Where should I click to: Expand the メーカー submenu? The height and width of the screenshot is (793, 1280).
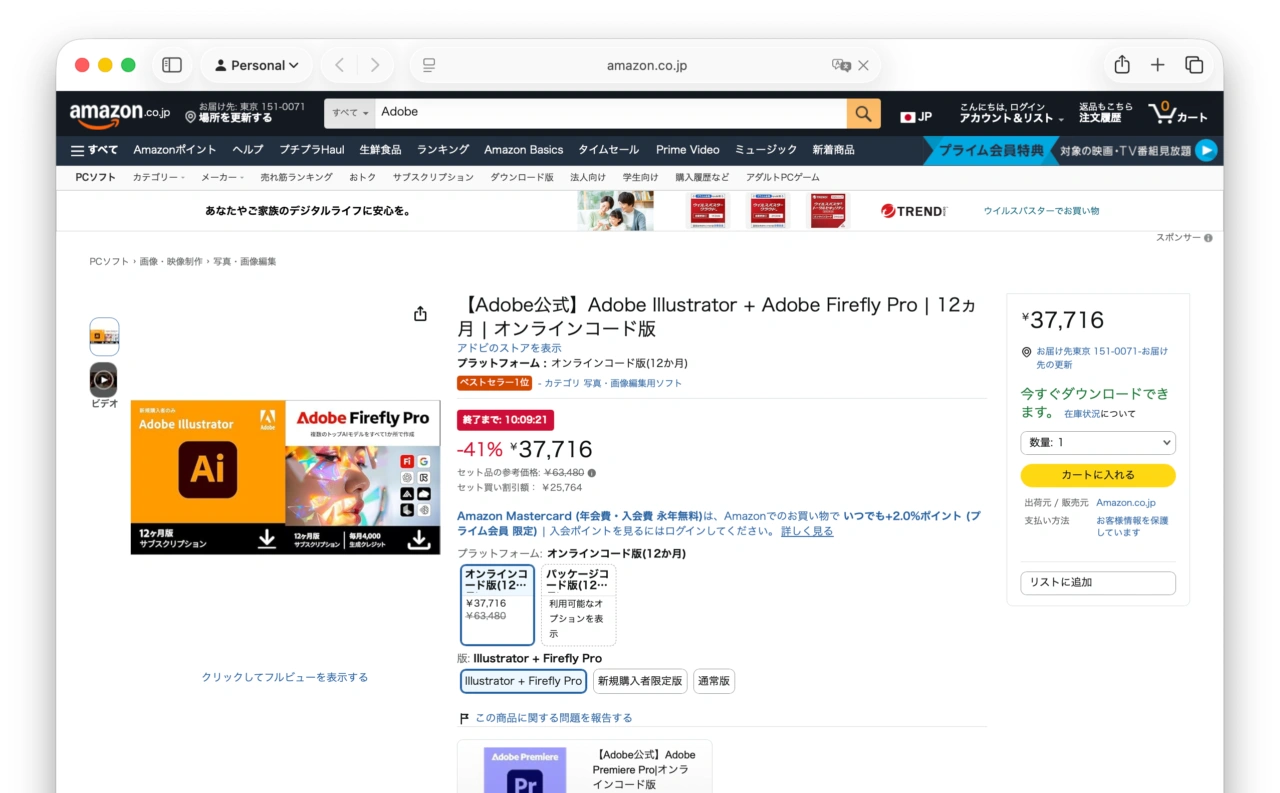point(222,177)
